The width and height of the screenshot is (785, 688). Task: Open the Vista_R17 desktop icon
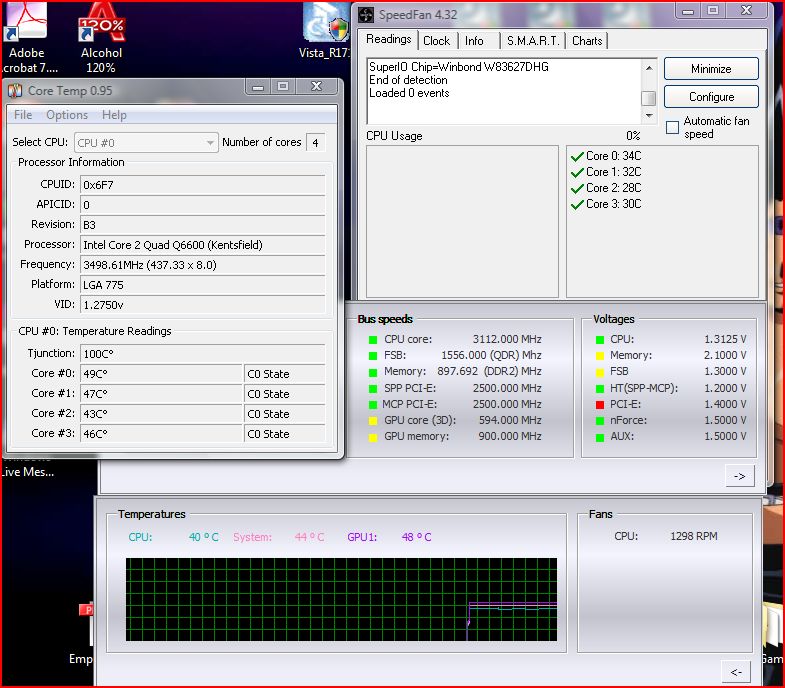pyautogui.click(x=325, y=31)
